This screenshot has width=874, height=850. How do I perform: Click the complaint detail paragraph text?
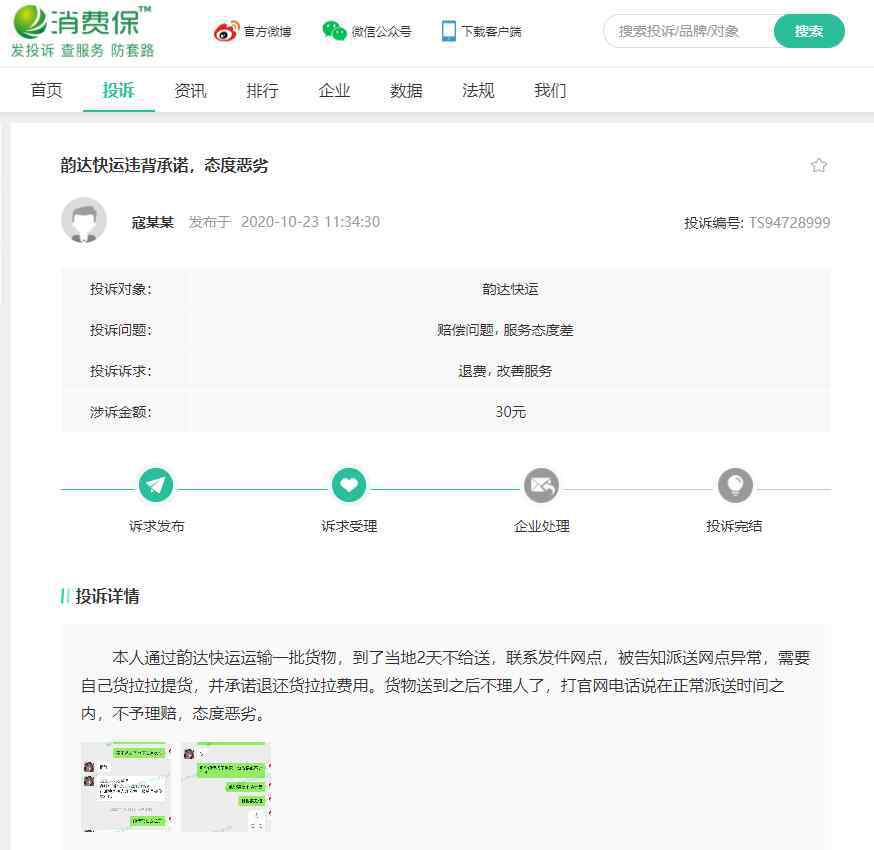tap(445, 686)
